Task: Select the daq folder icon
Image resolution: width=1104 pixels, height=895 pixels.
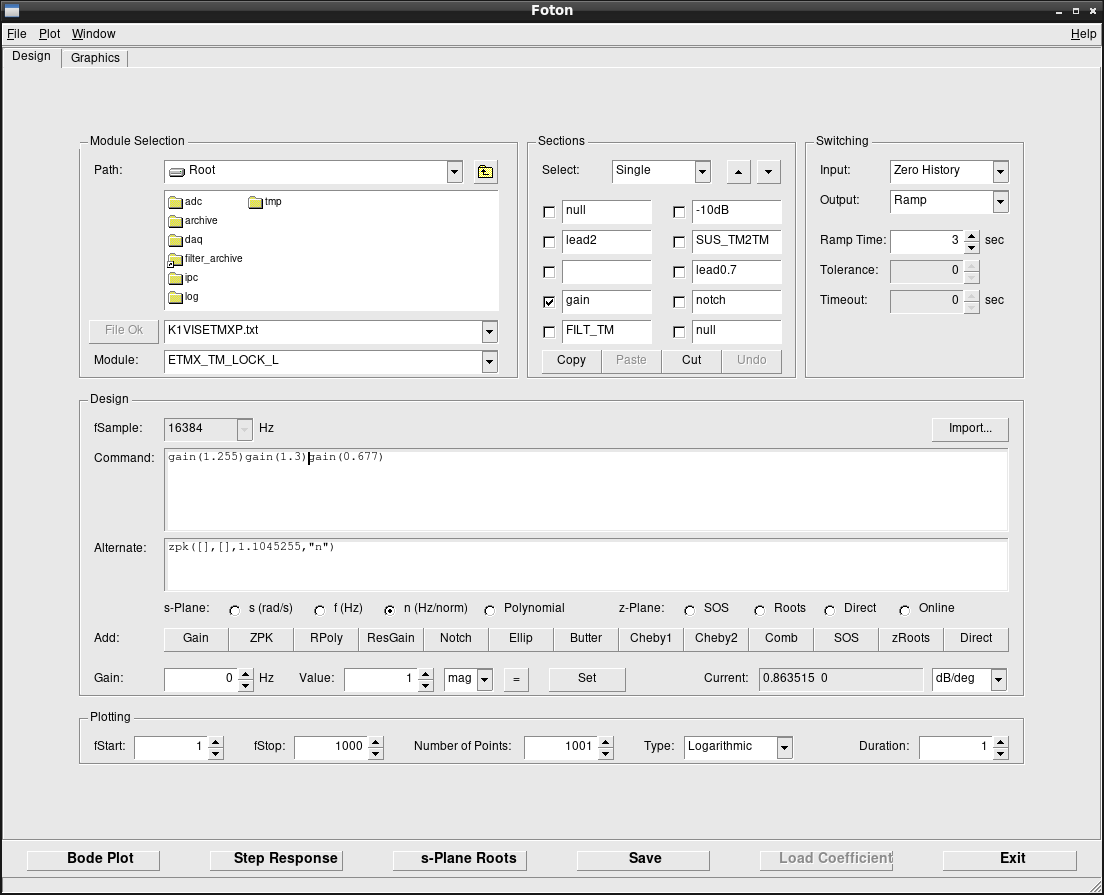Action: [x=175, y=240]
